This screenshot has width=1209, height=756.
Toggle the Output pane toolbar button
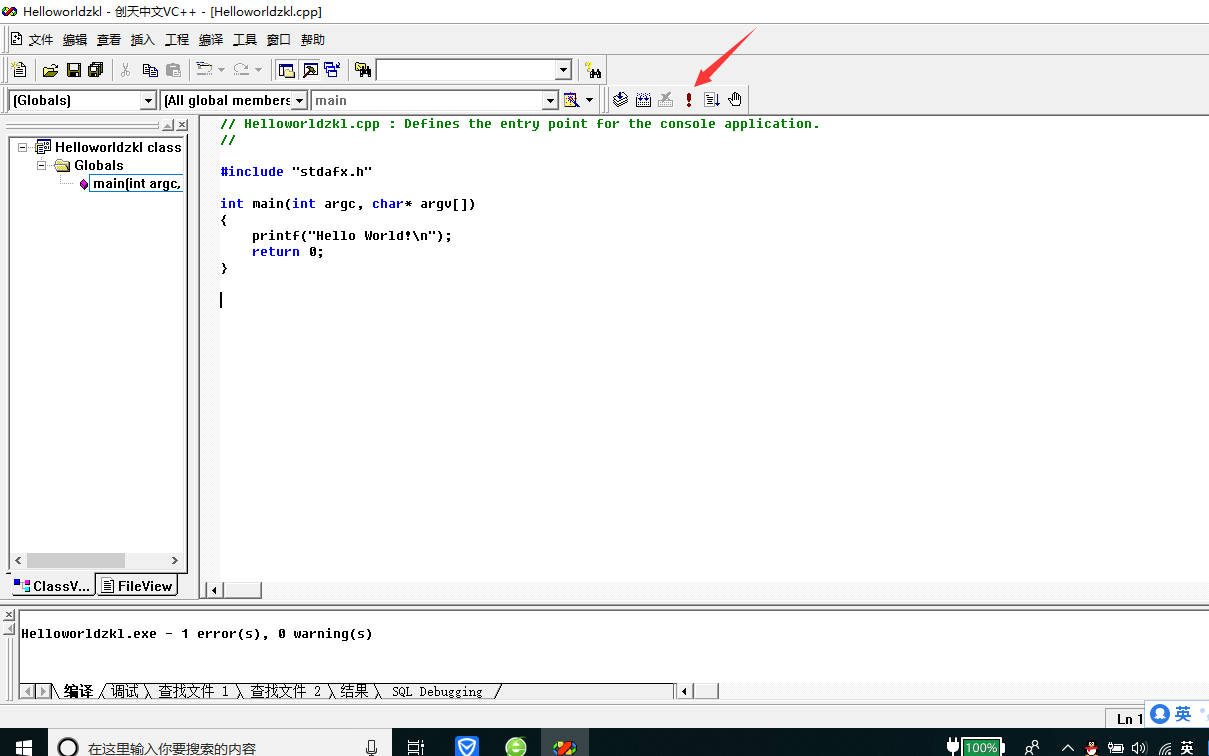click(310, 70)
